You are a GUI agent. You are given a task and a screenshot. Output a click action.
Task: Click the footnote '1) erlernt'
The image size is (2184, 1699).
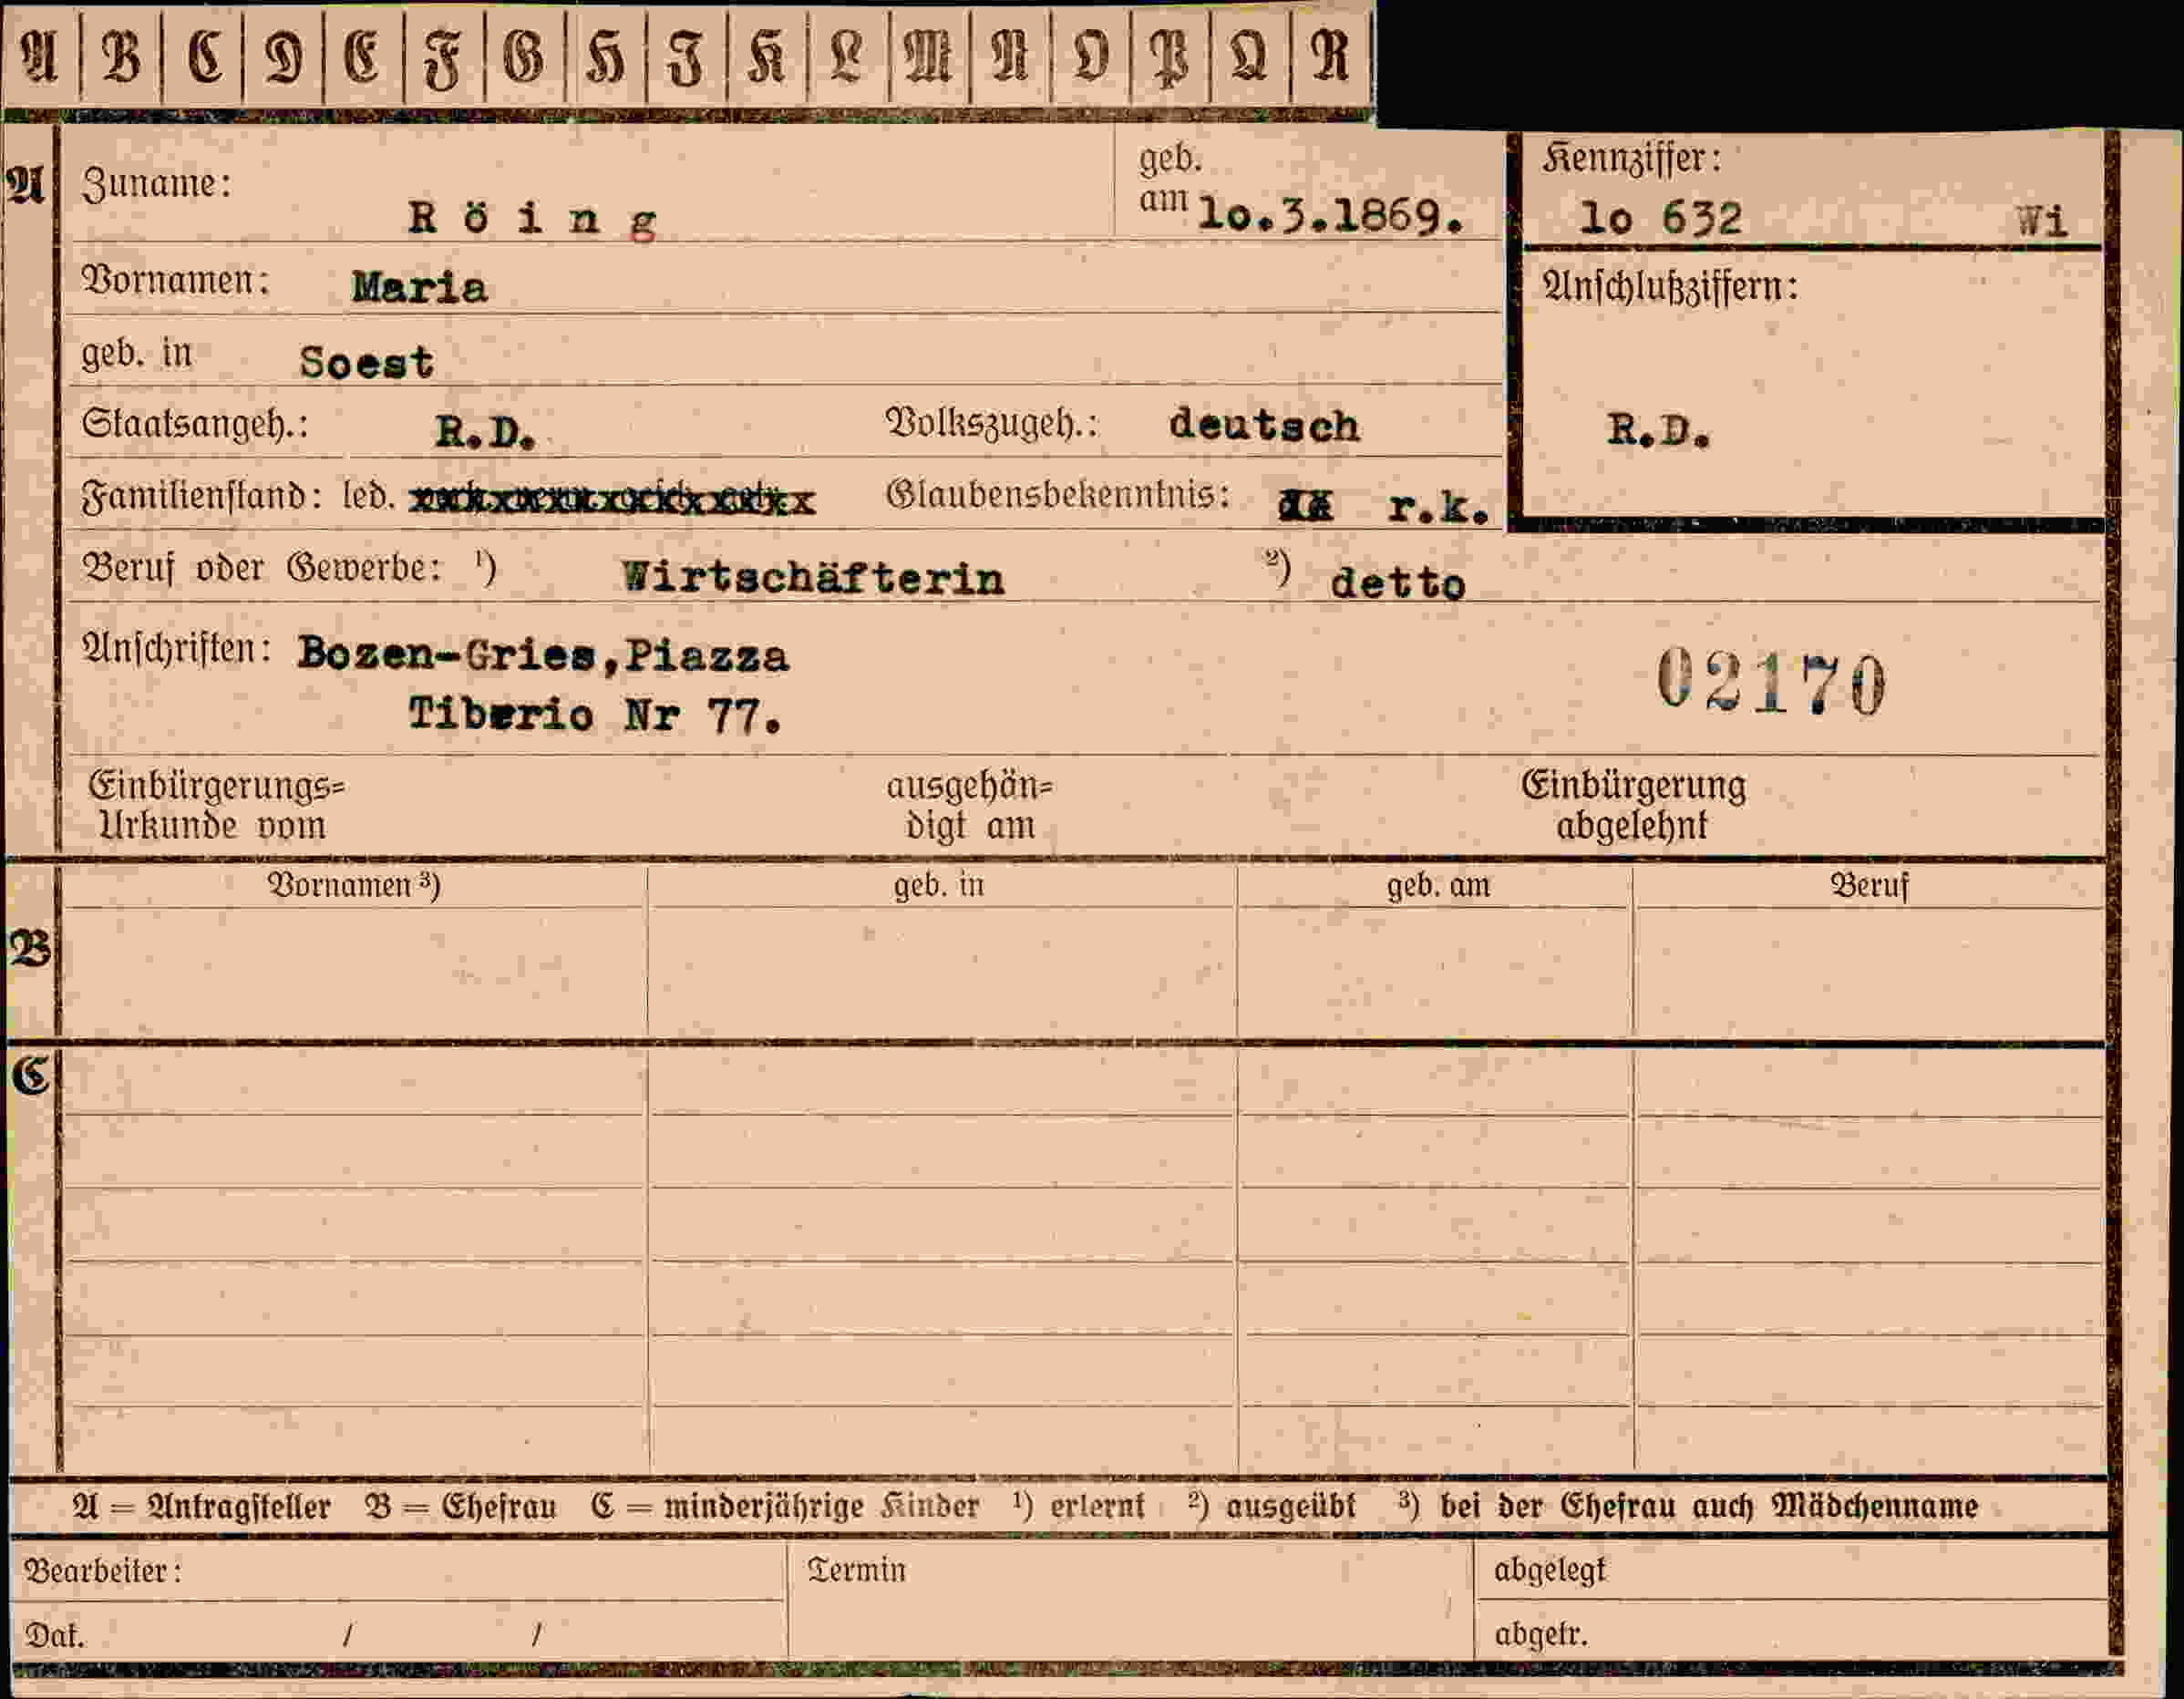(1078, 1505)
